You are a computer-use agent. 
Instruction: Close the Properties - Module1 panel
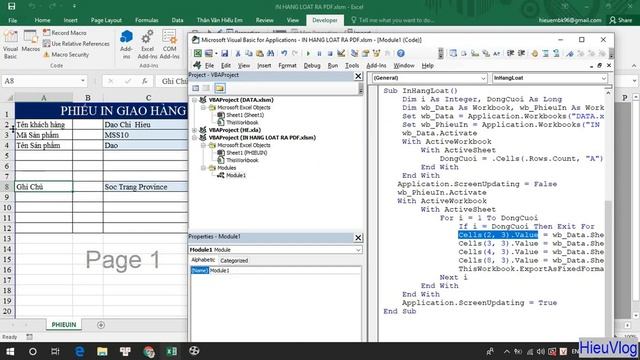[358, 238]
